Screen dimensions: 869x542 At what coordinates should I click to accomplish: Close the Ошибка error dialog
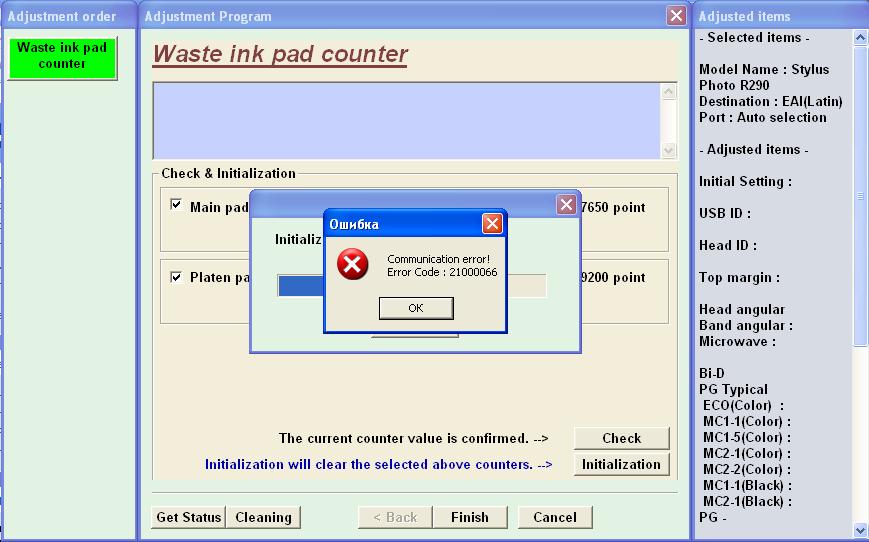[492, 223]
